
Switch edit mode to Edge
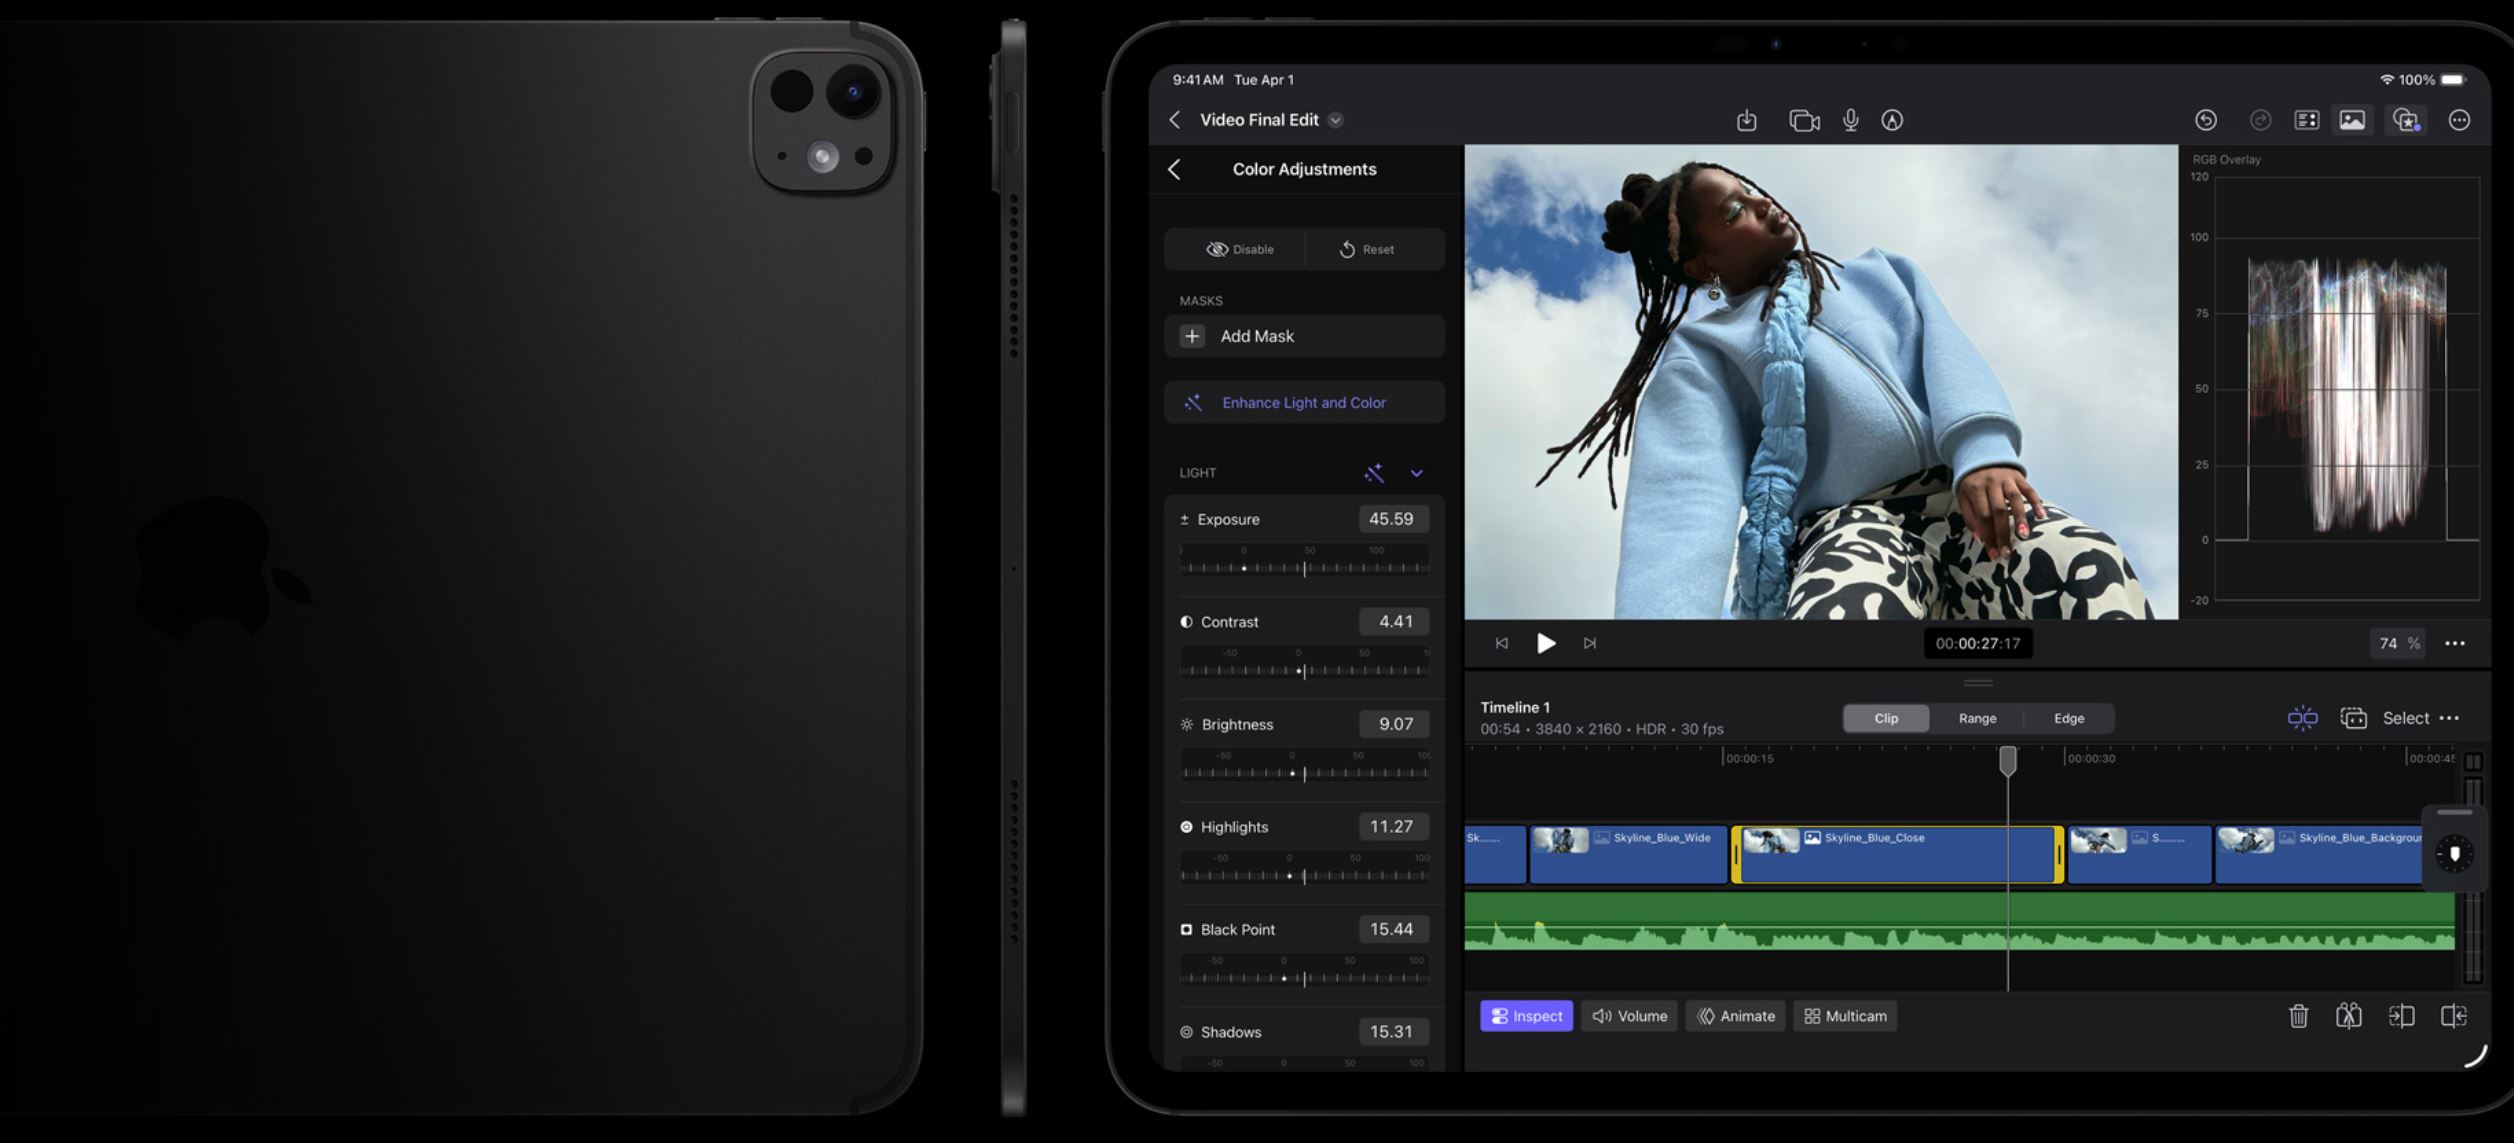pyautogui.click(x=2068, y=718)
